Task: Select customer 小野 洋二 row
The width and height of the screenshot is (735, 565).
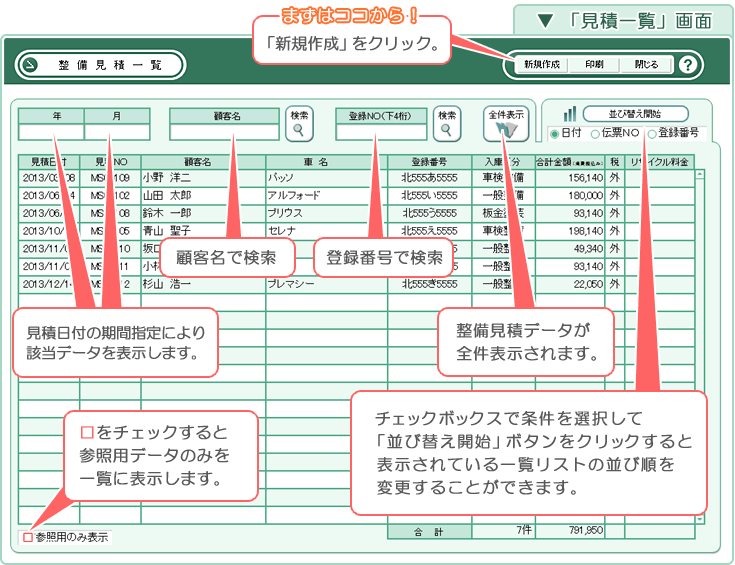Action: tap(356, 178)
